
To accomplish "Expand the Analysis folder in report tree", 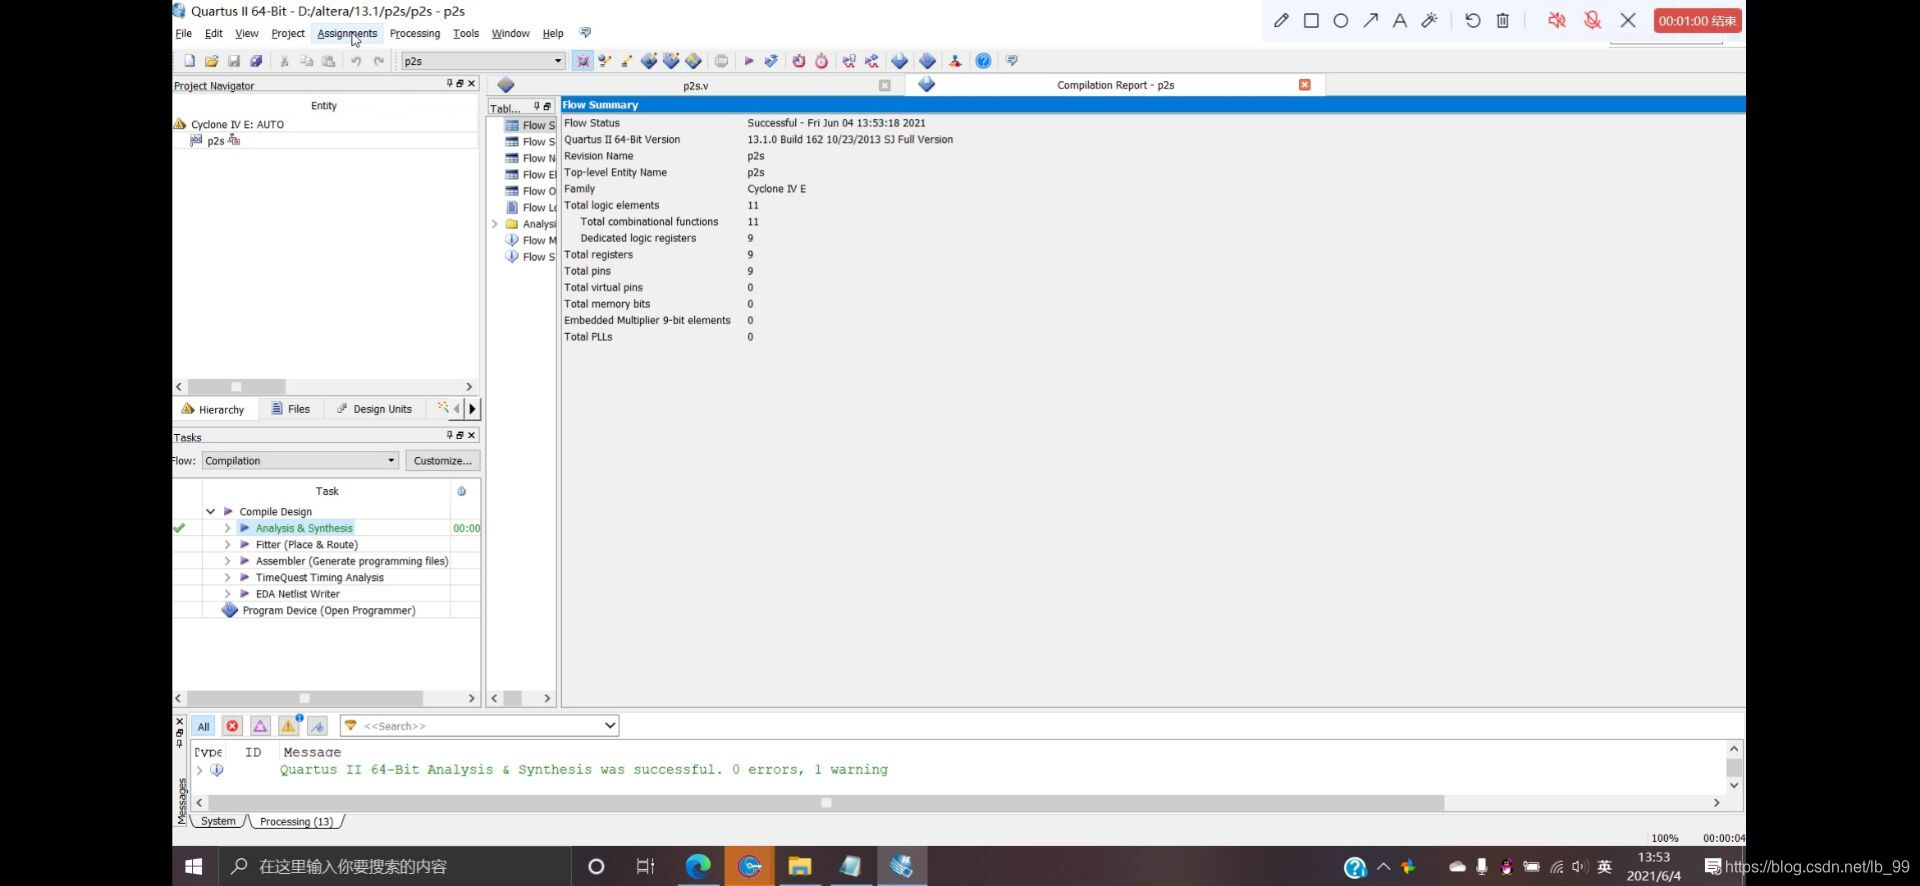I will (x=494, y=224).
